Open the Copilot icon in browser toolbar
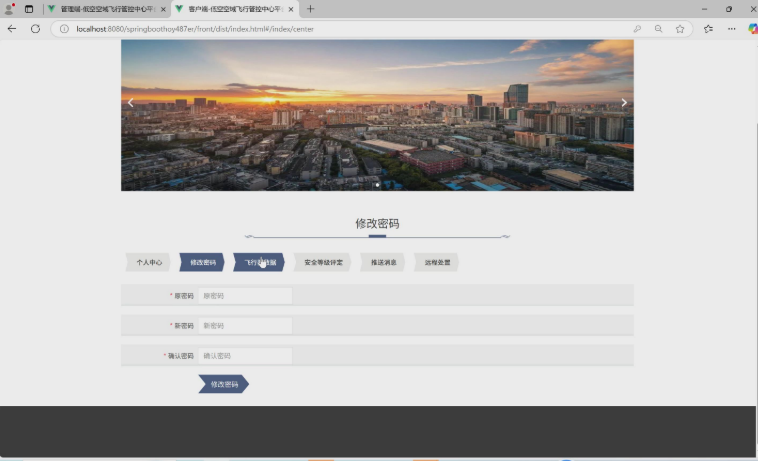This screenshot has width=758, height=461. [x=753, y=29]
